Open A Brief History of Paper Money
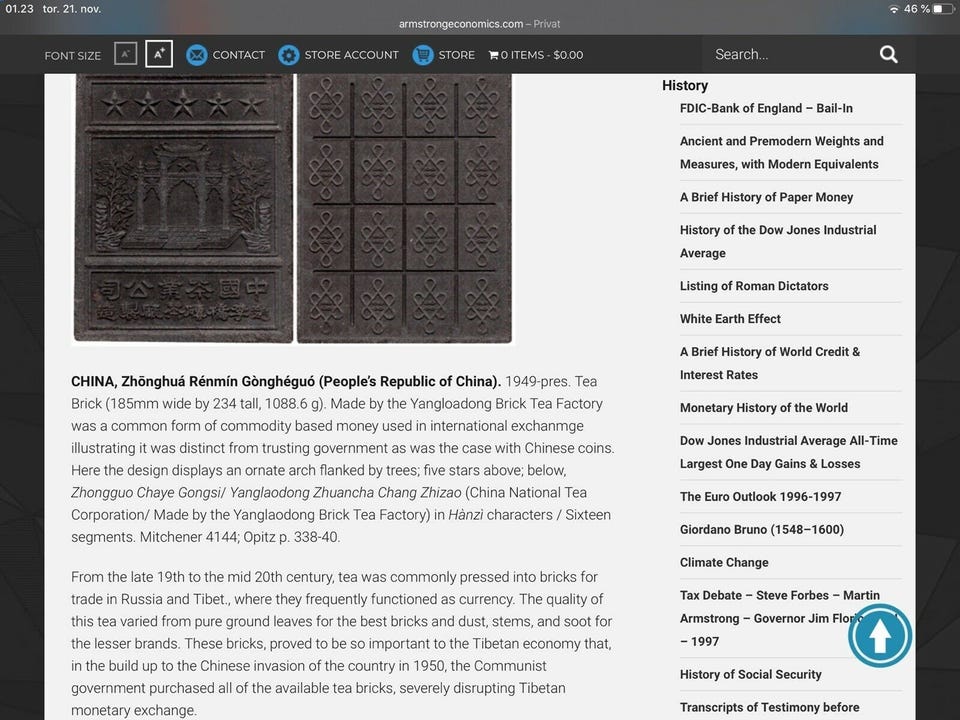This screenshot has height=720, width=960. pos(766,197)
